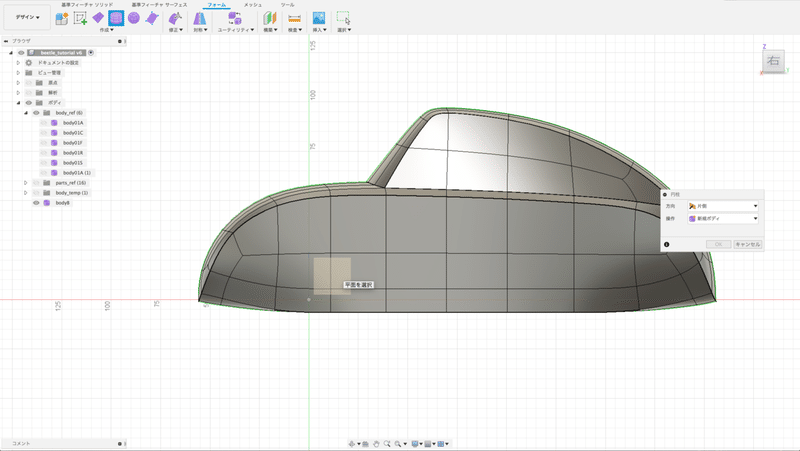Click the ViewCube right face
Viewport: 800px width, 451px height.
[x=773, y=61]
